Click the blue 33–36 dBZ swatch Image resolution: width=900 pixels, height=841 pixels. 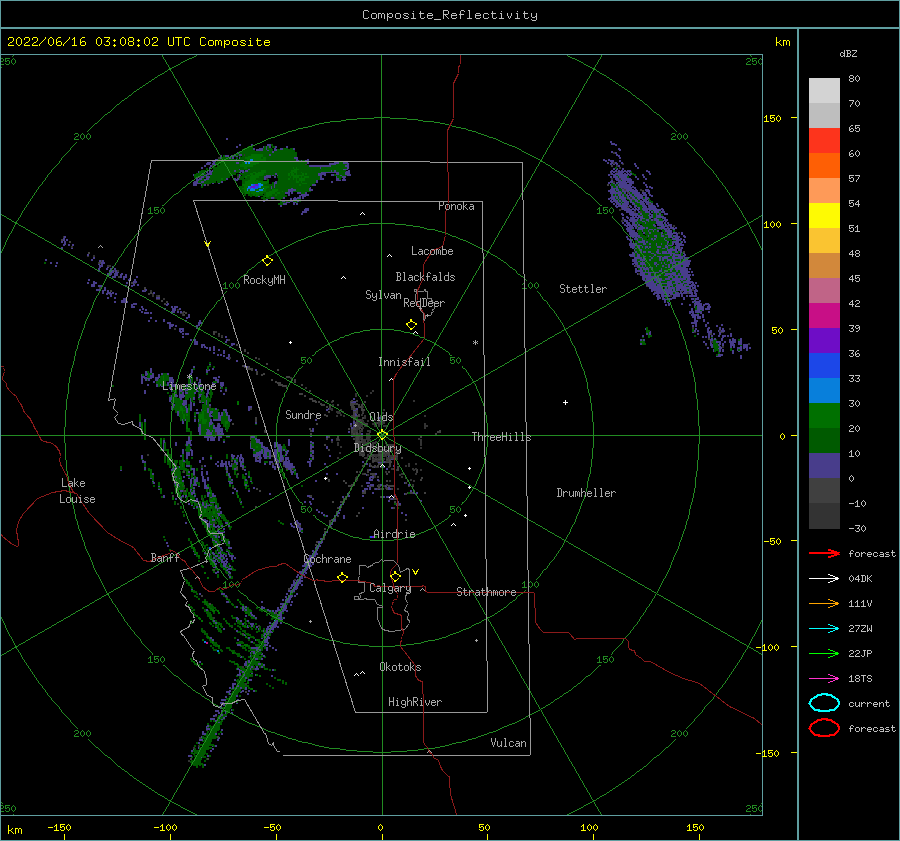[824, 366]
